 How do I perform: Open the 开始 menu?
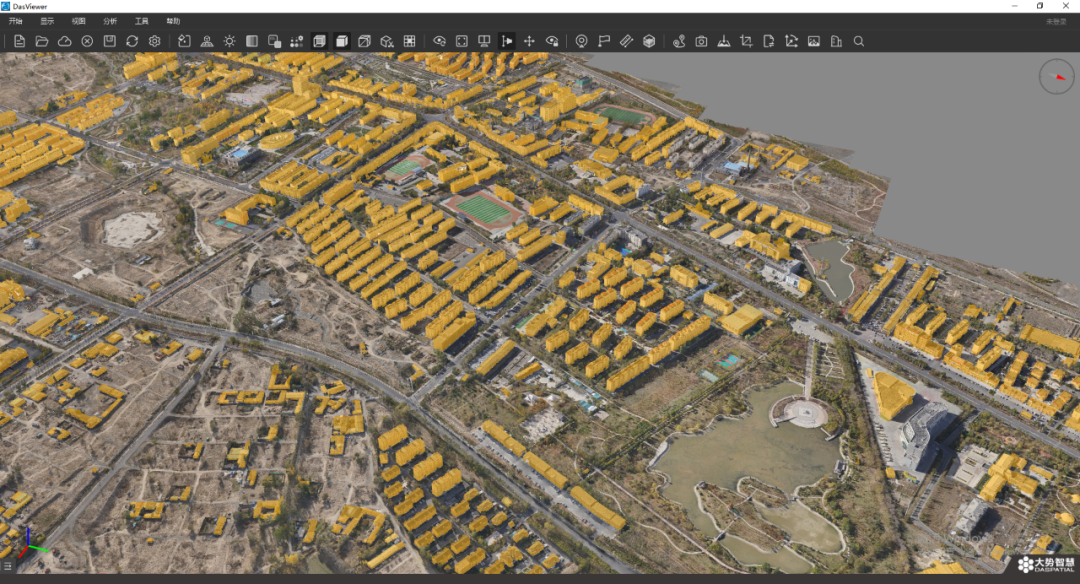[15, 21]
